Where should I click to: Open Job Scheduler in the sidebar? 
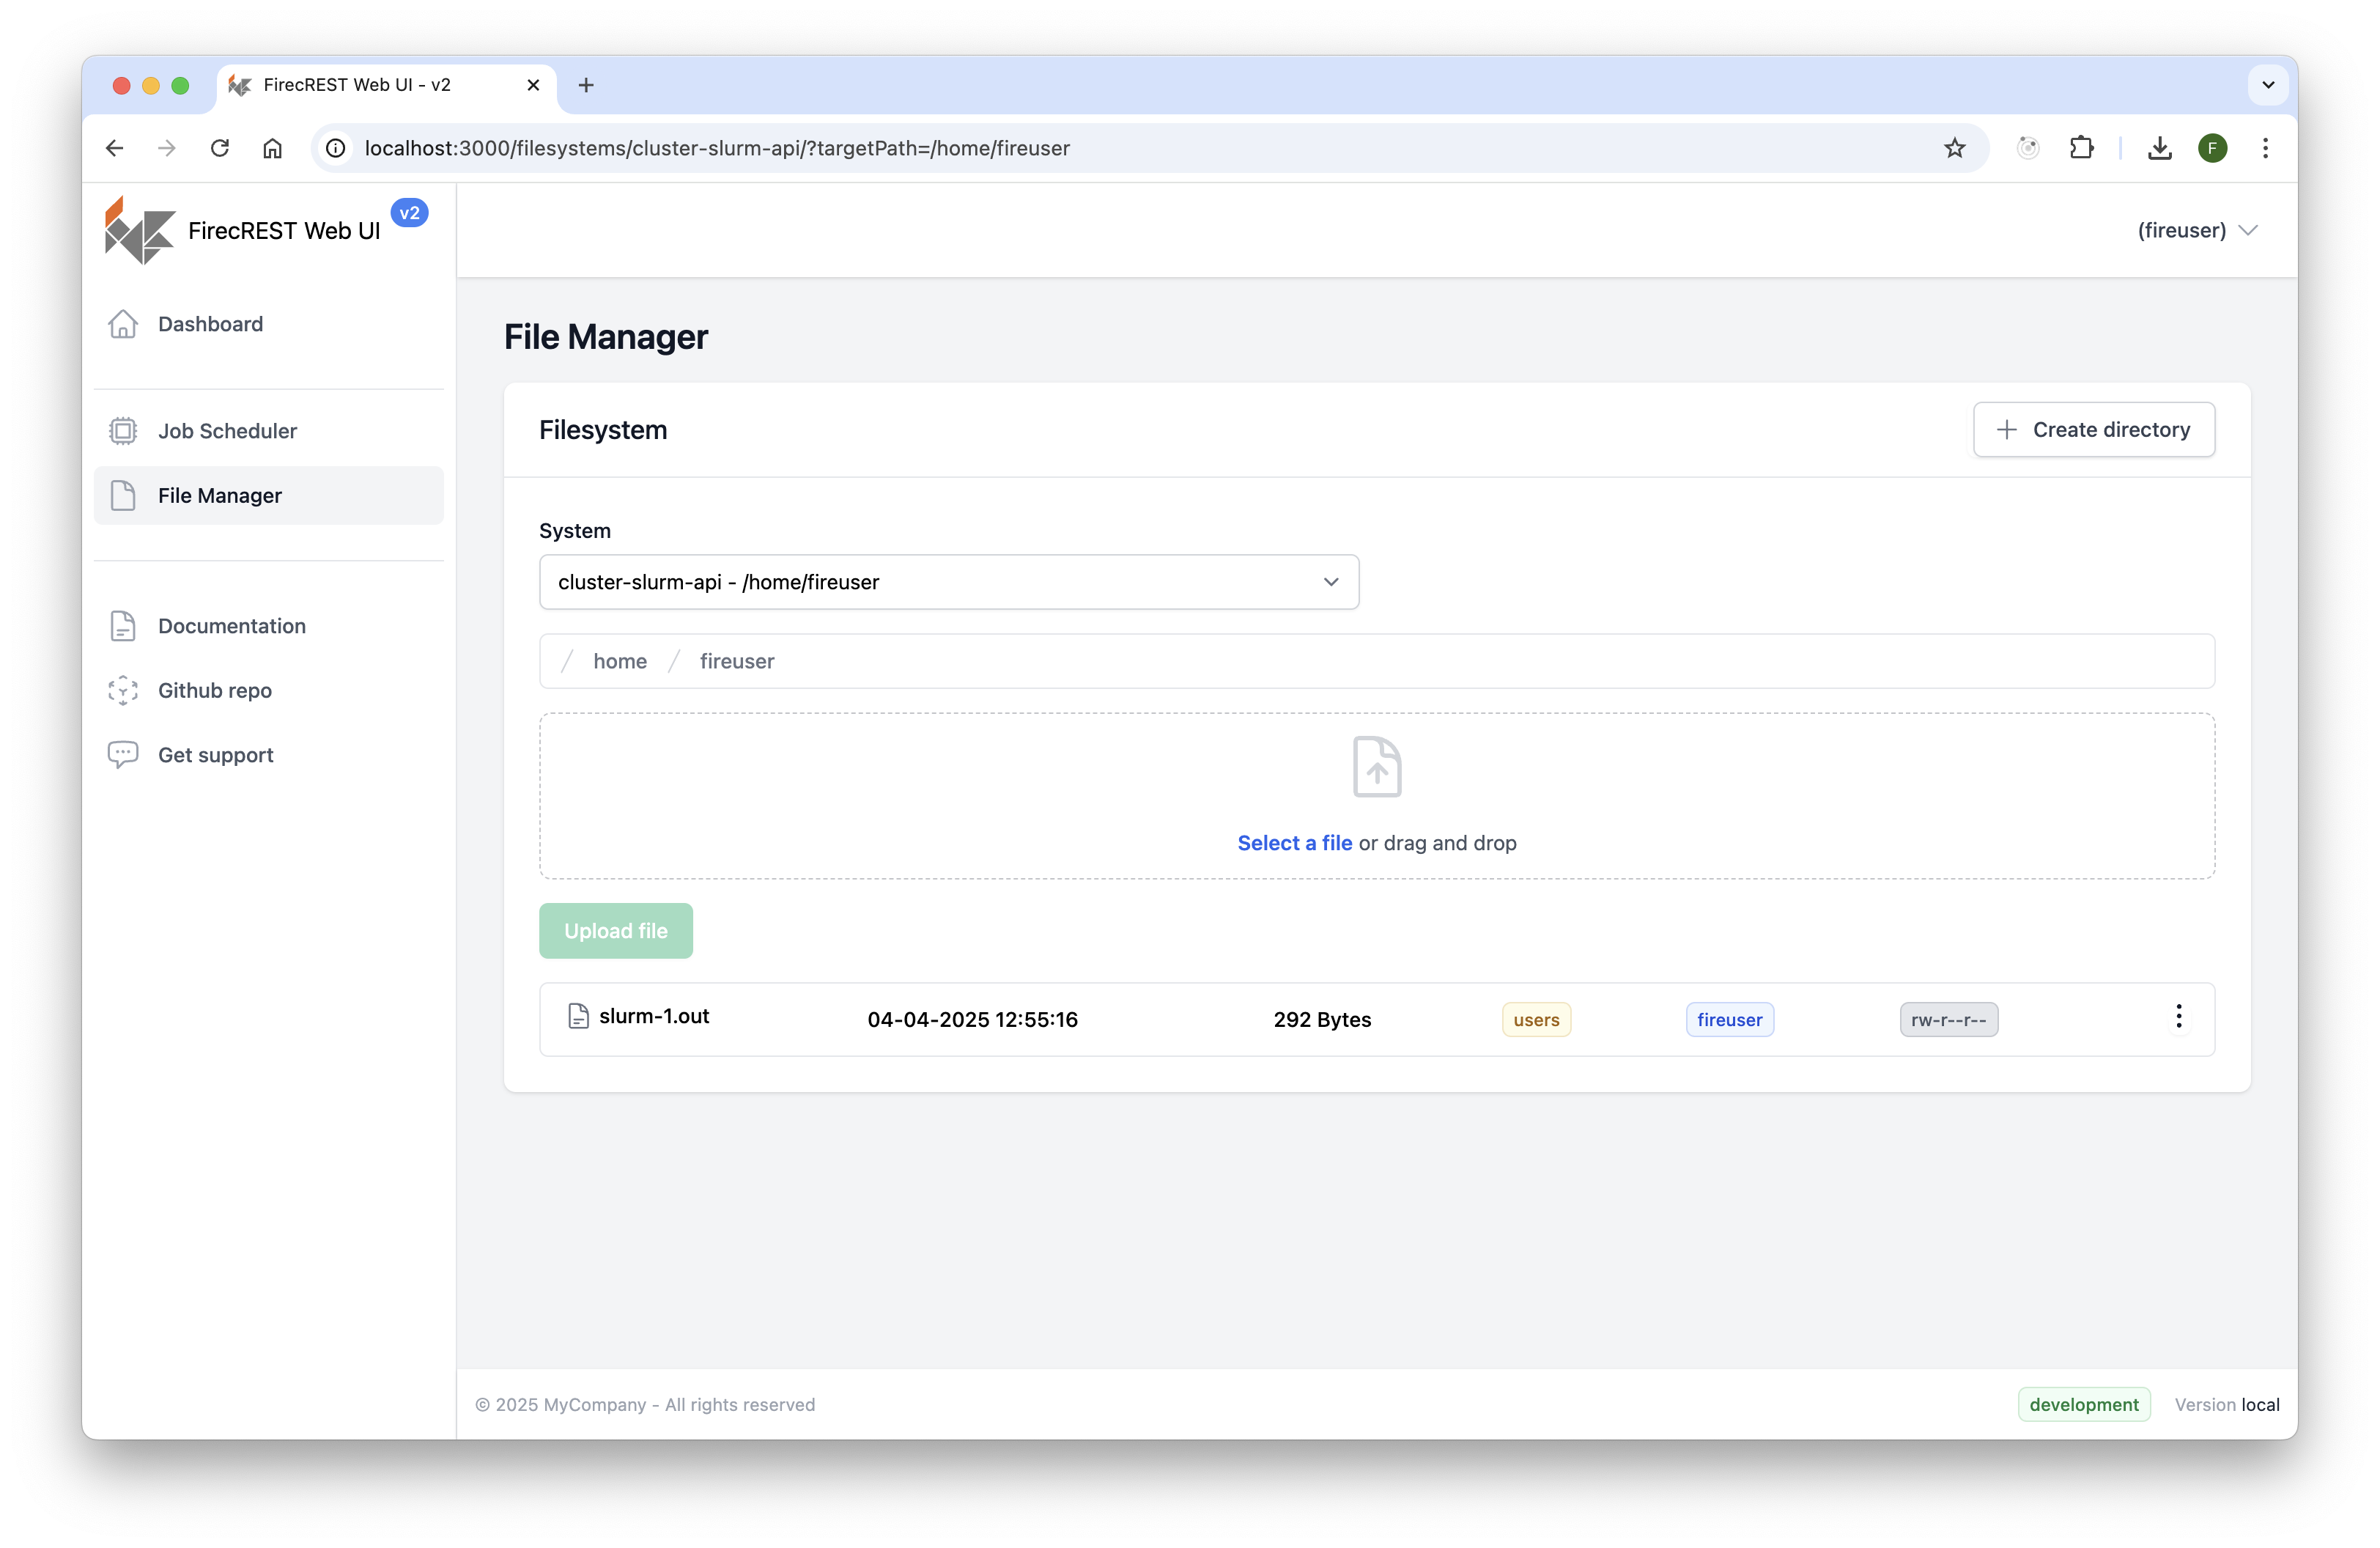[x=268, y=431]
